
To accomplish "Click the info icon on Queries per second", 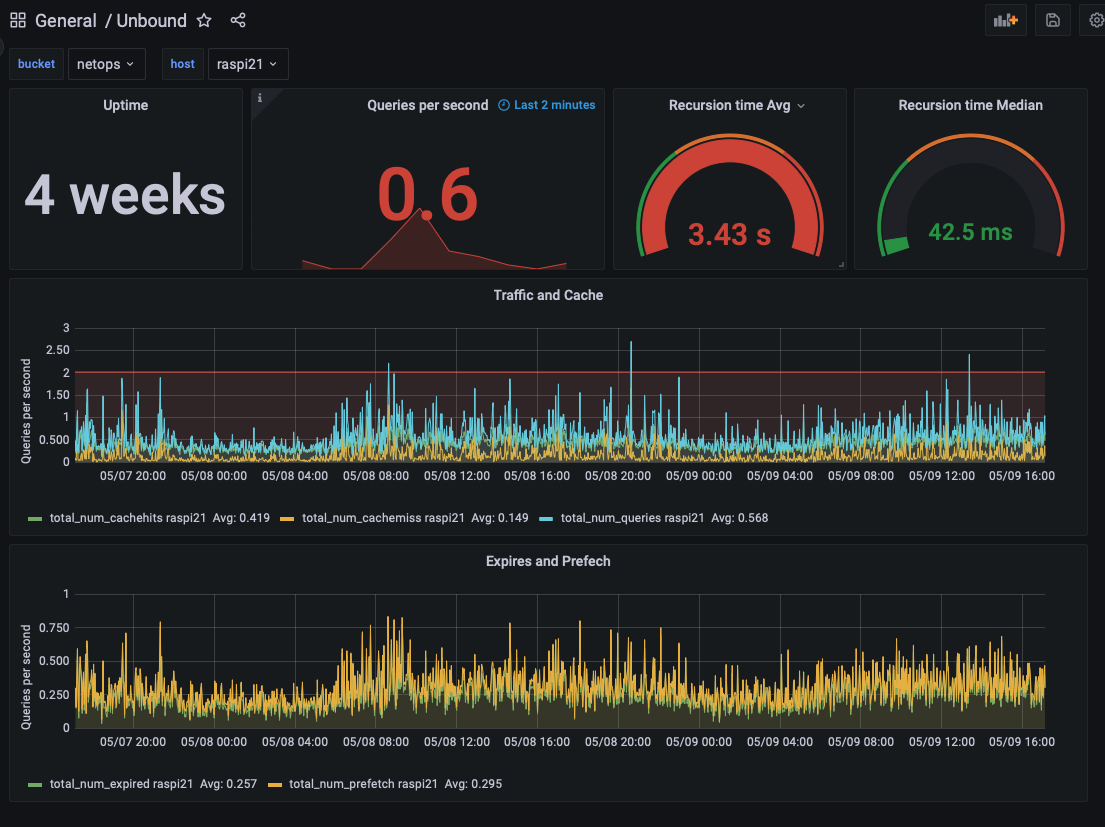I will point(260,98).
